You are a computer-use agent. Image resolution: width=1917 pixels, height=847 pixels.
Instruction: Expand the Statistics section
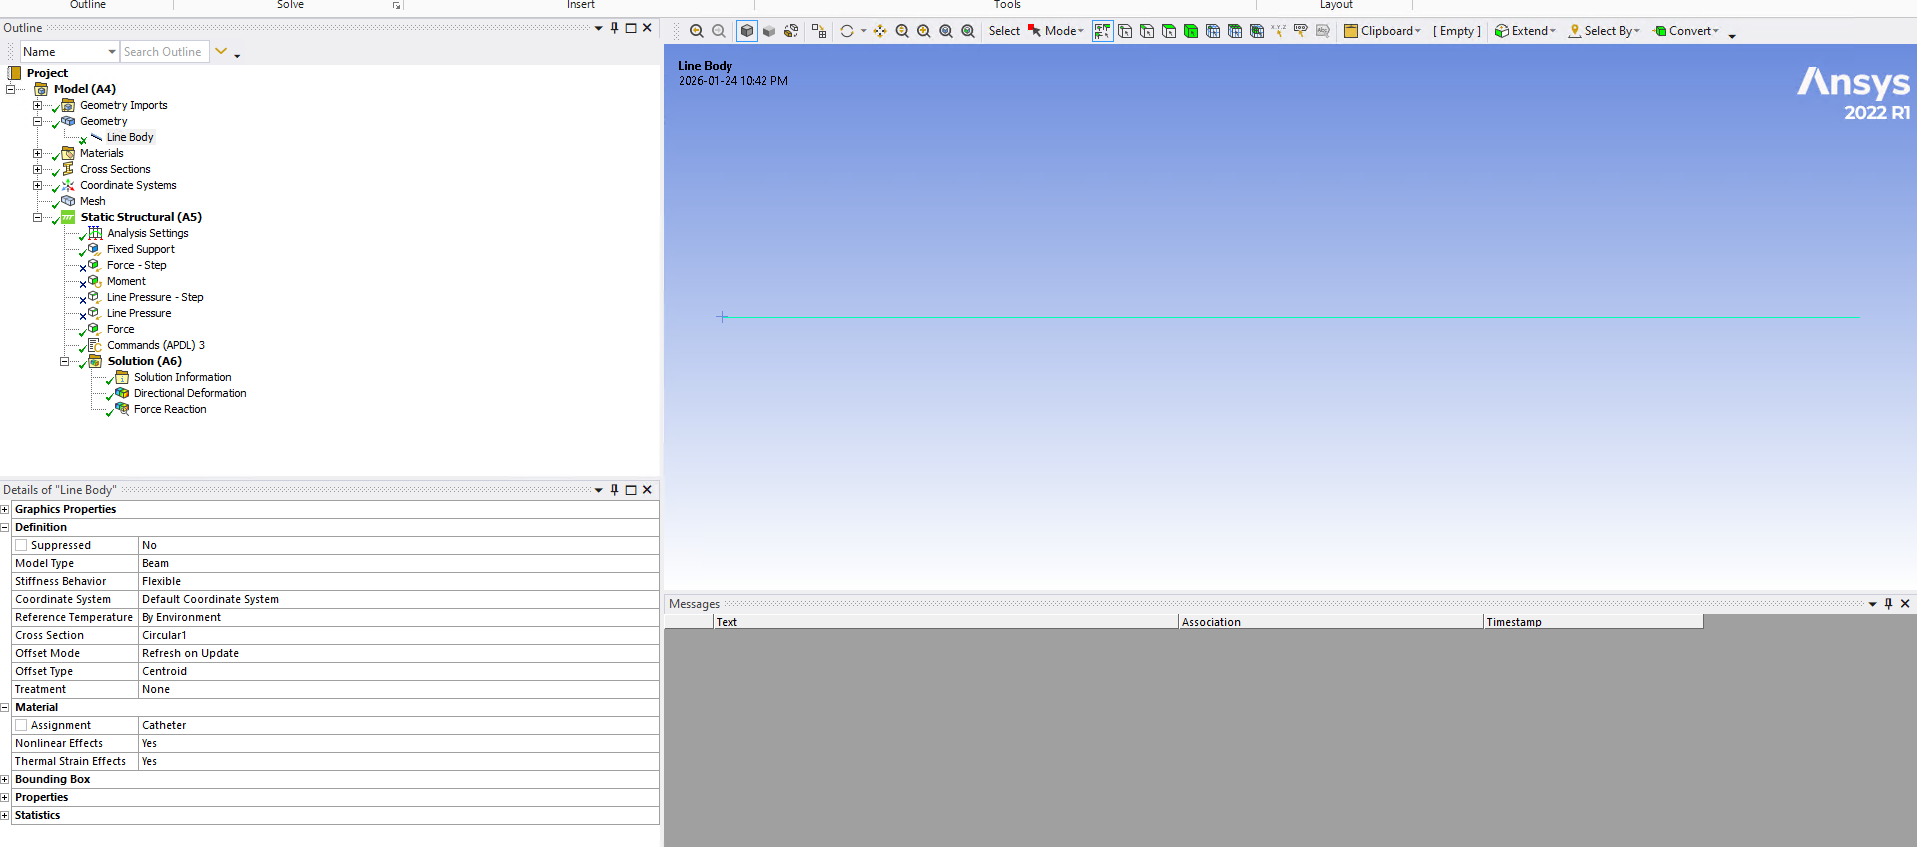(5, 815)
